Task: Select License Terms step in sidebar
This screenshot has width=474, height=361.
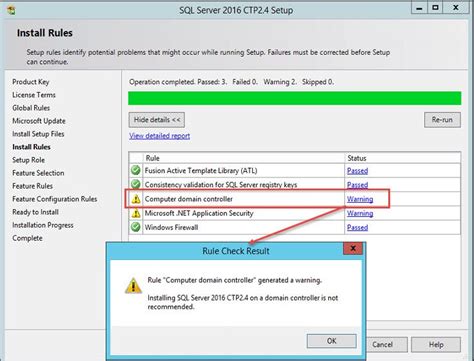Action: [x=34, y=95]
